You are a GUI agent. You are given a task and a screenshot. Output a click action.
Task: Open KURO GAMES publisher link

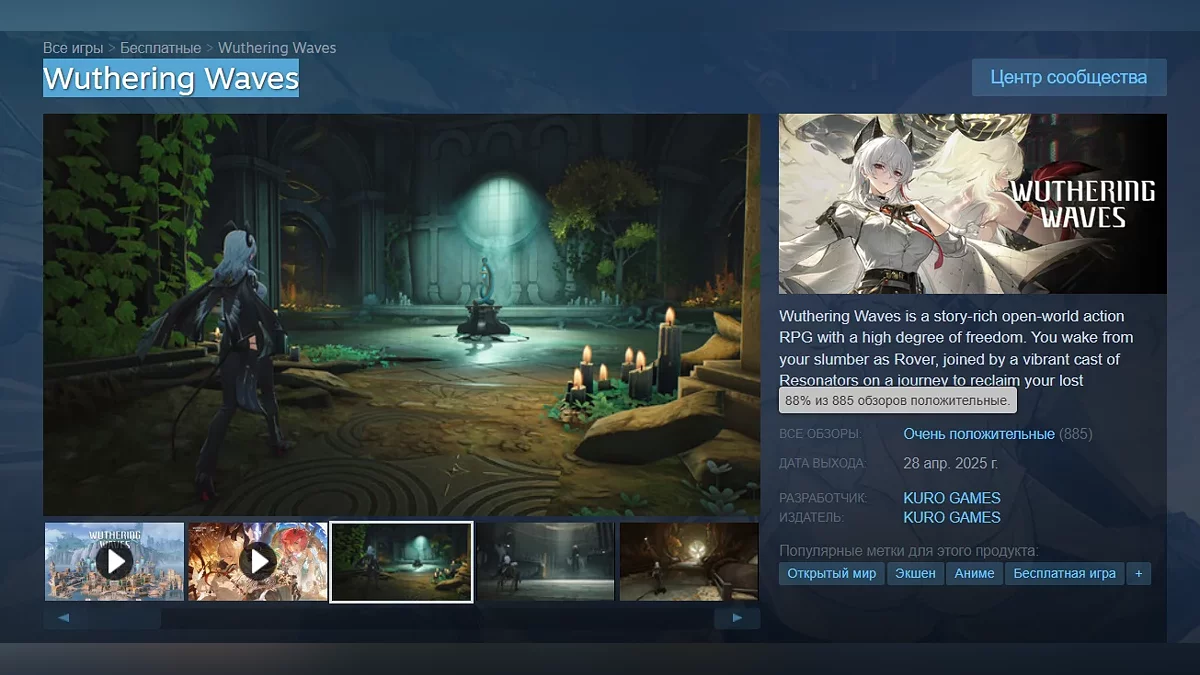[x=951, y=517]
